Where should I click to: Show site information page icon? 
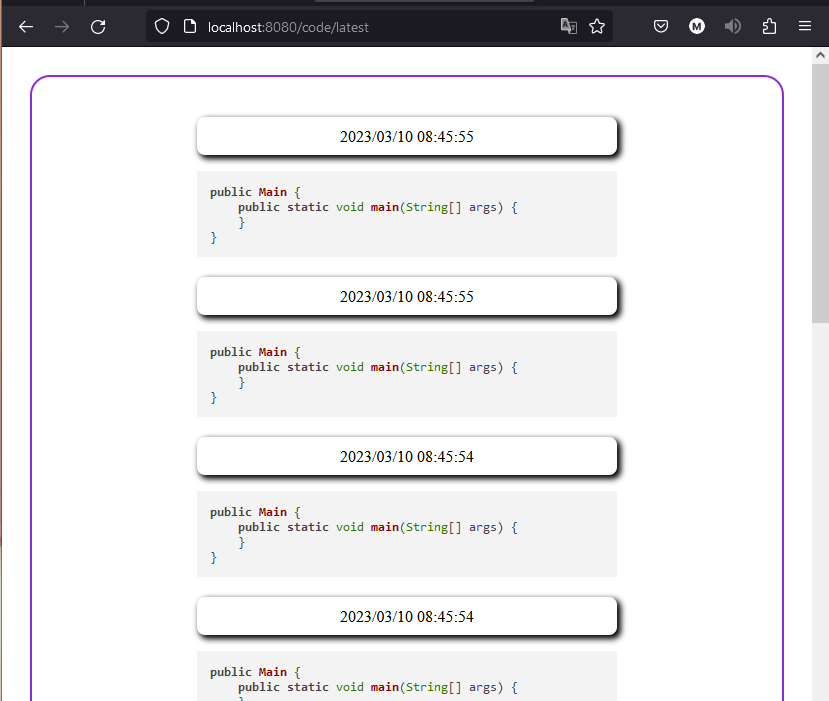[x=189, y=26]
